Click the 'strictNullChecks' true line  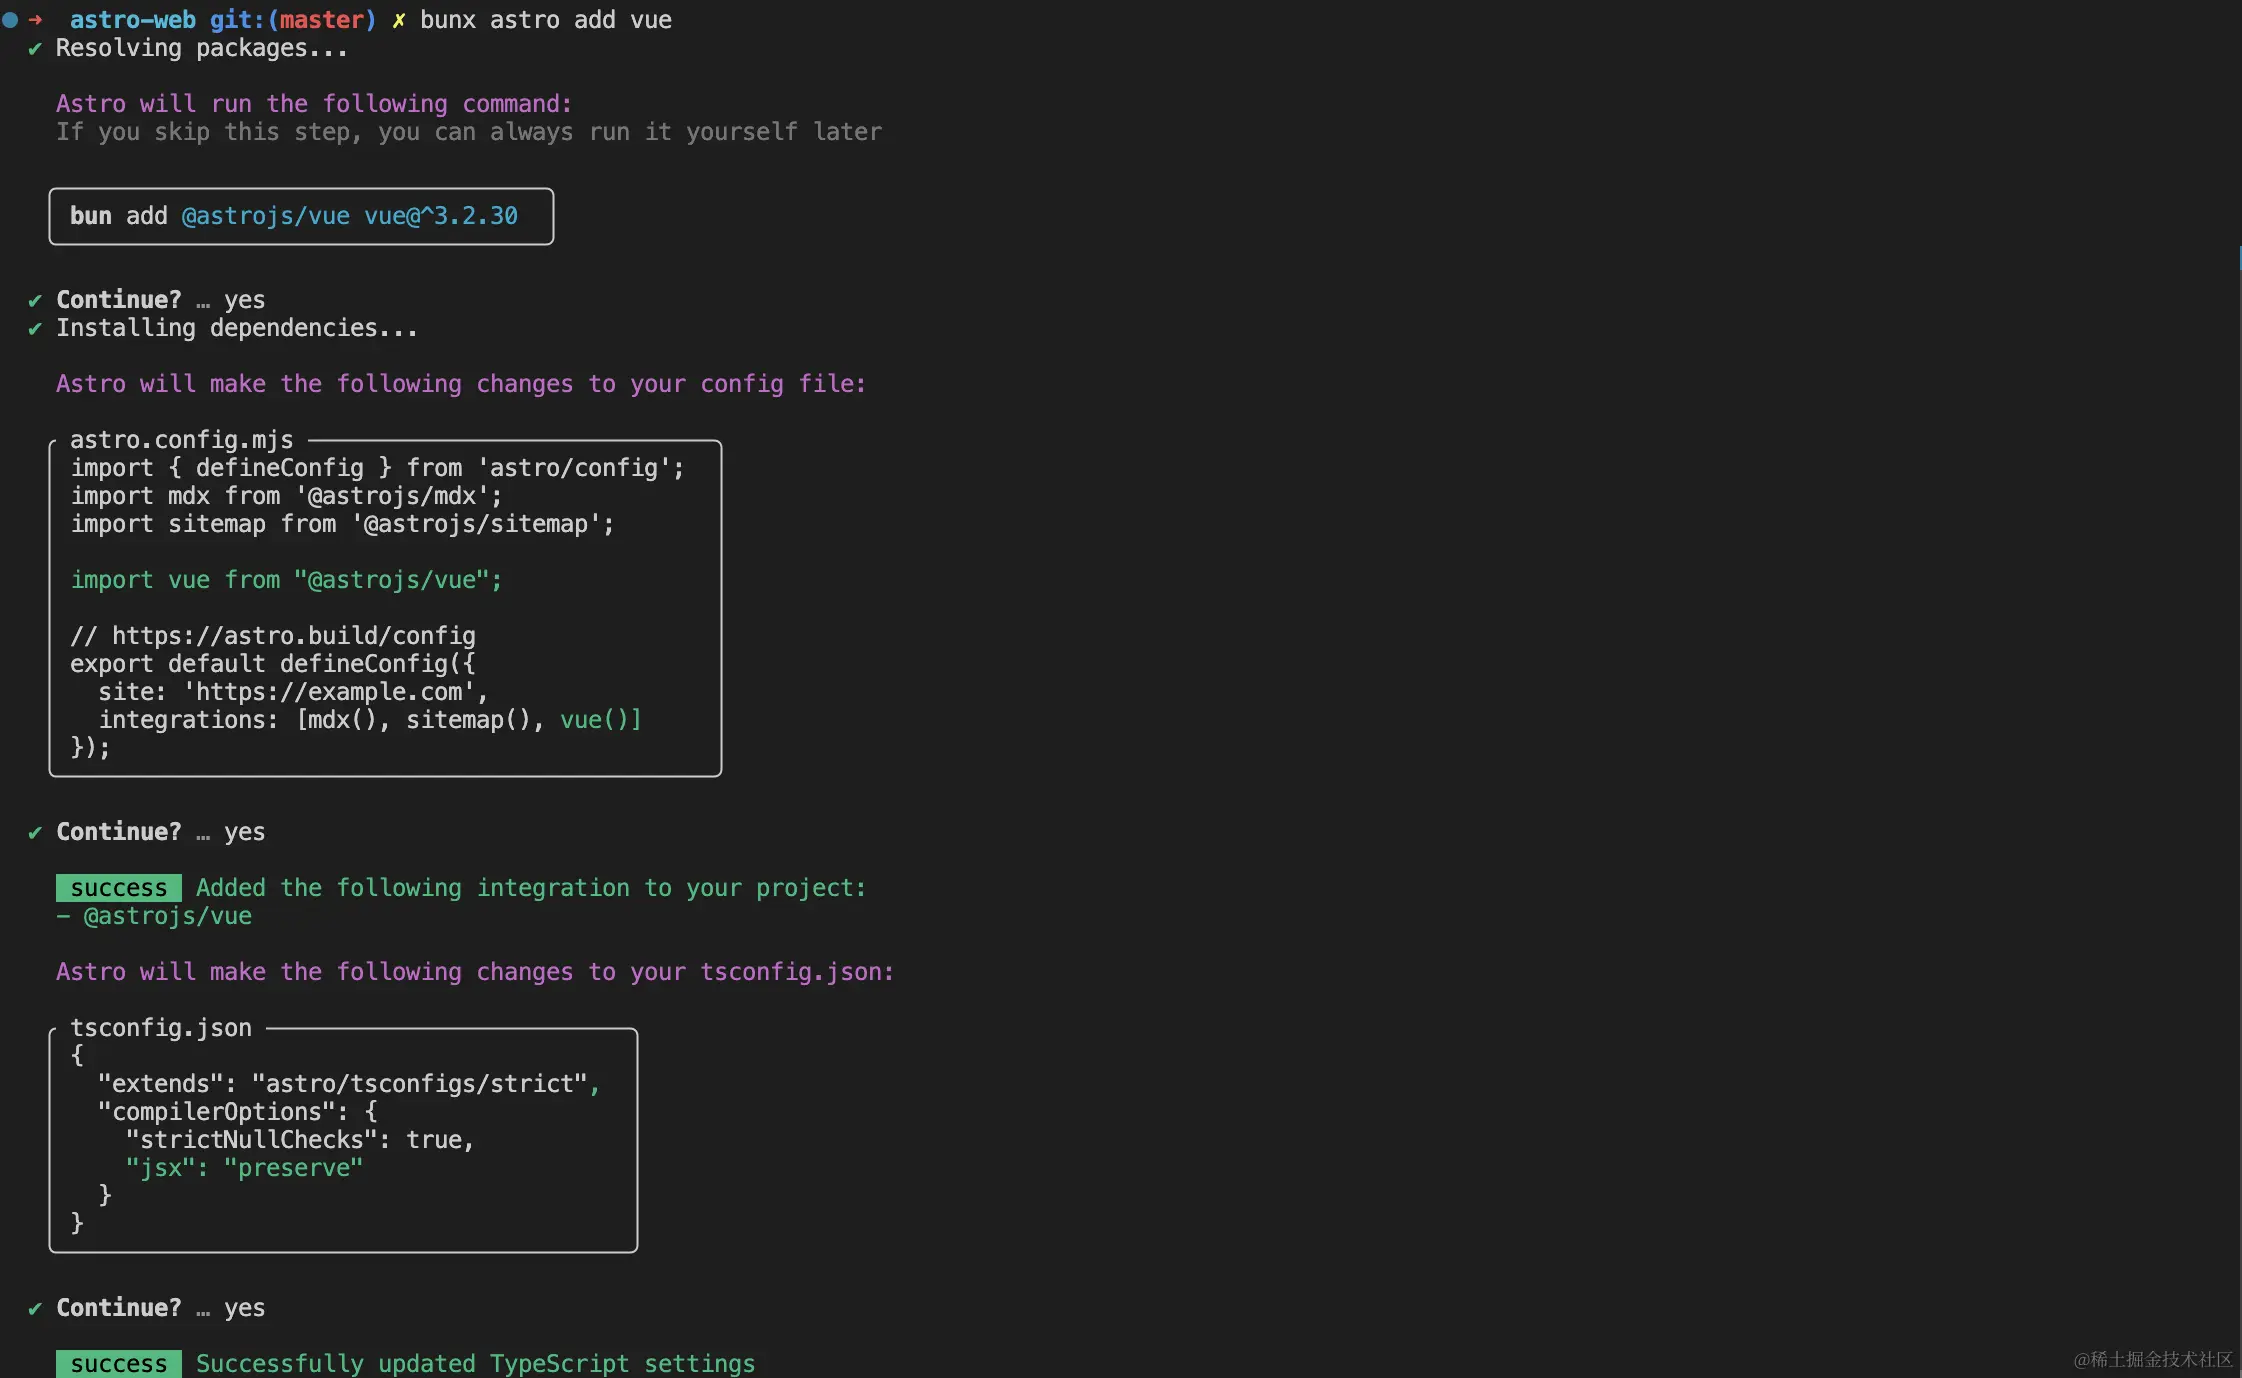[300, 1140]
